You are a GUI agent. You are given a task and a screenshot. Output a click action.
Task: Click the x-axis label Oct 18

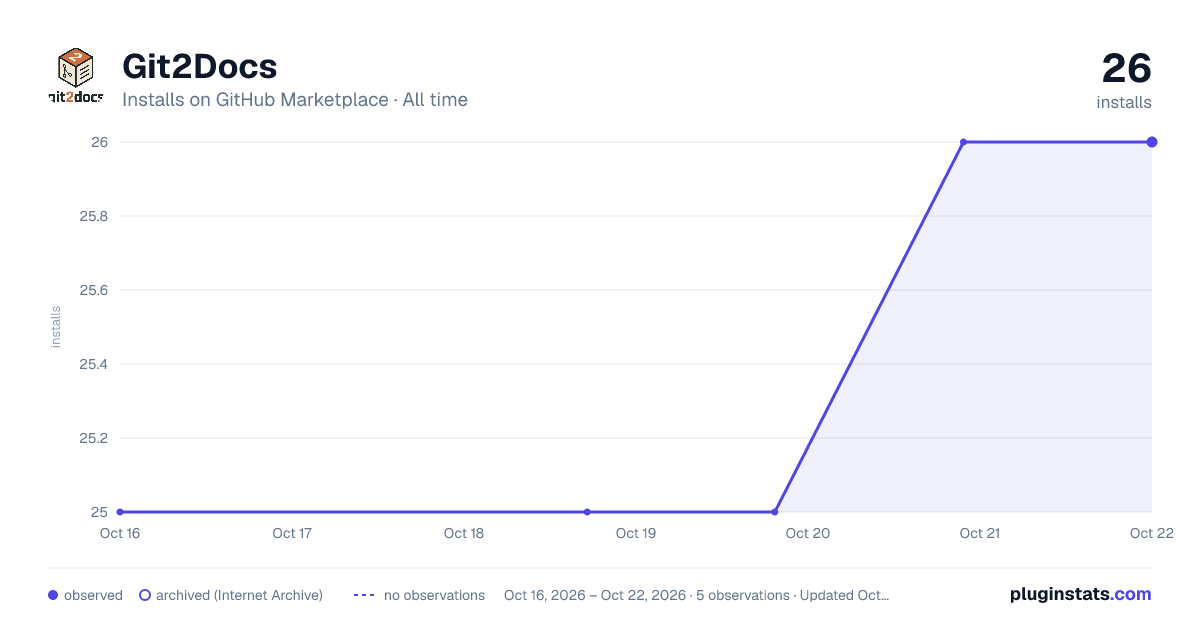pyautogui.click(x=464, y=533)
